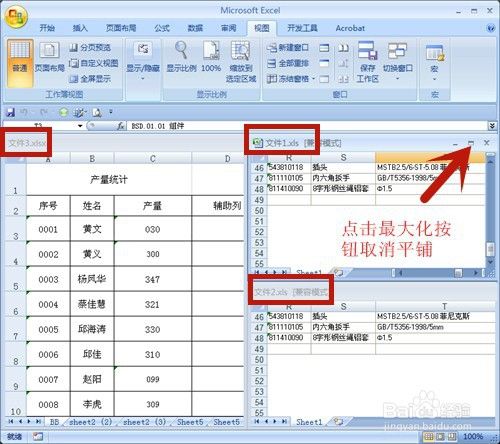
Task: Open the Name Box dropdown arrow
Action: (x=80, y=126)
